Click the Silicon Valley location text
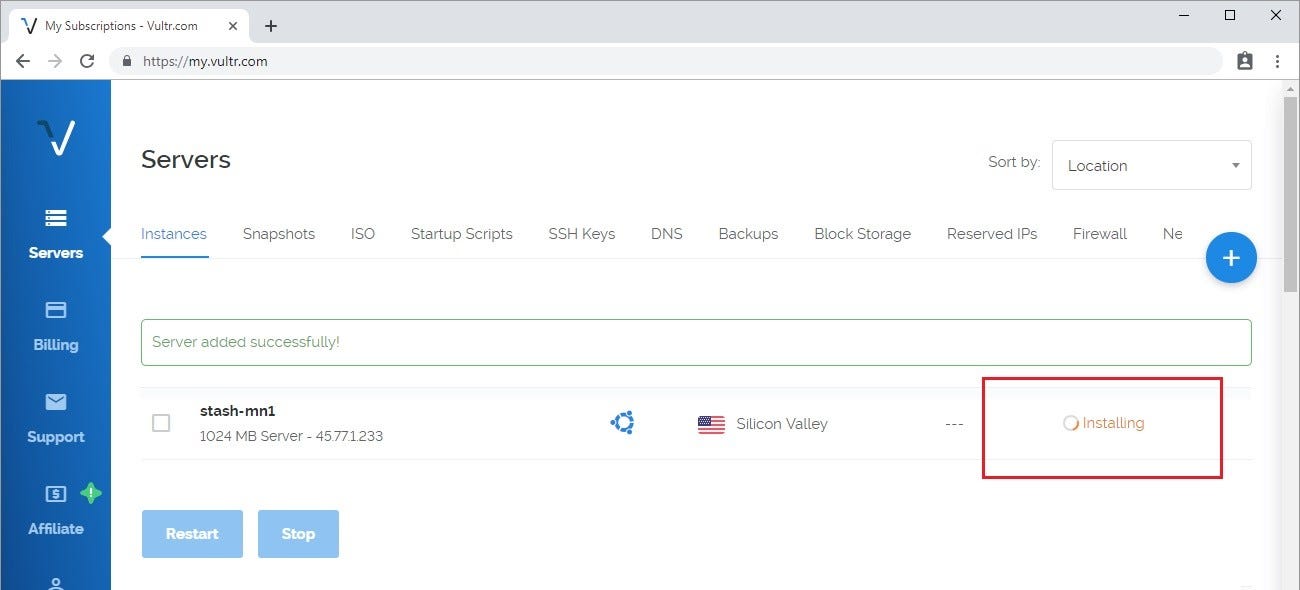 tap(782, 424)
